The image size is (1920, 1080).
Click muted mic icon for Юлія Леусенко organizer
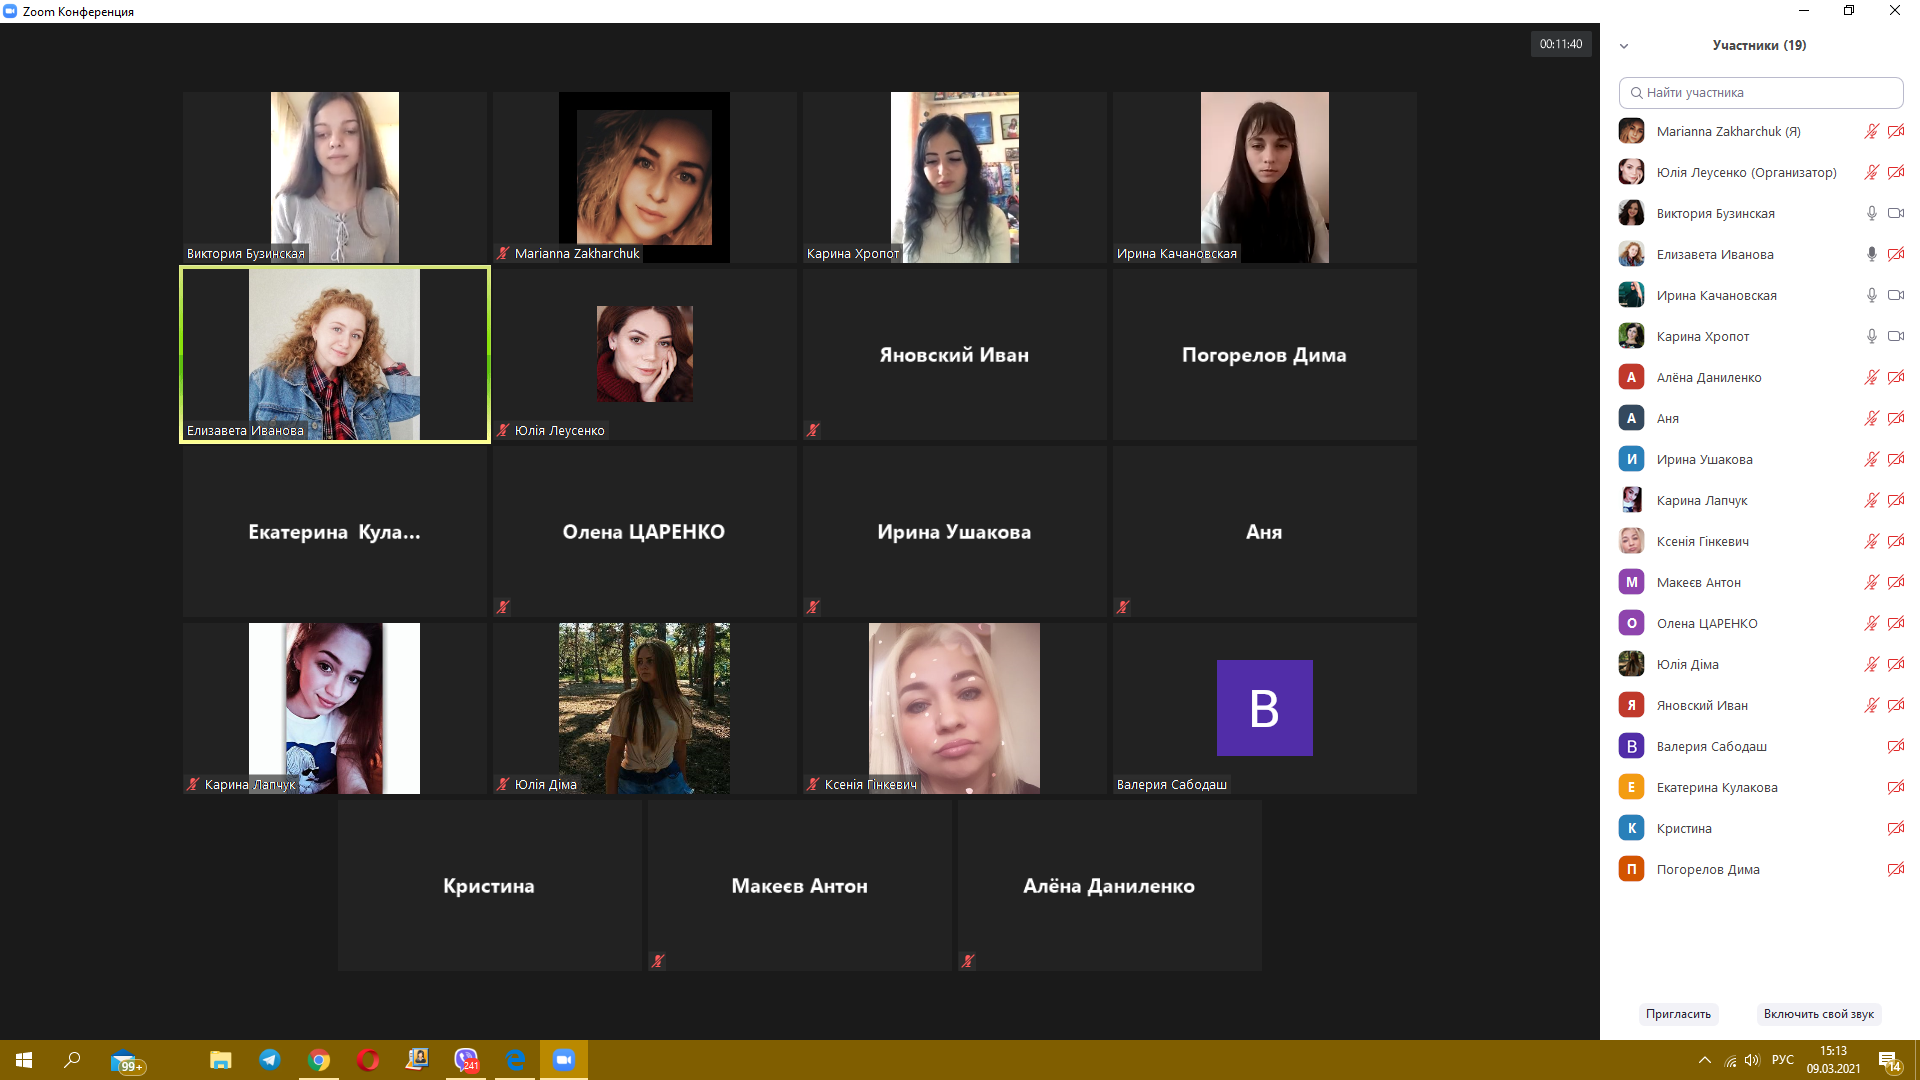coord(1871,172)
